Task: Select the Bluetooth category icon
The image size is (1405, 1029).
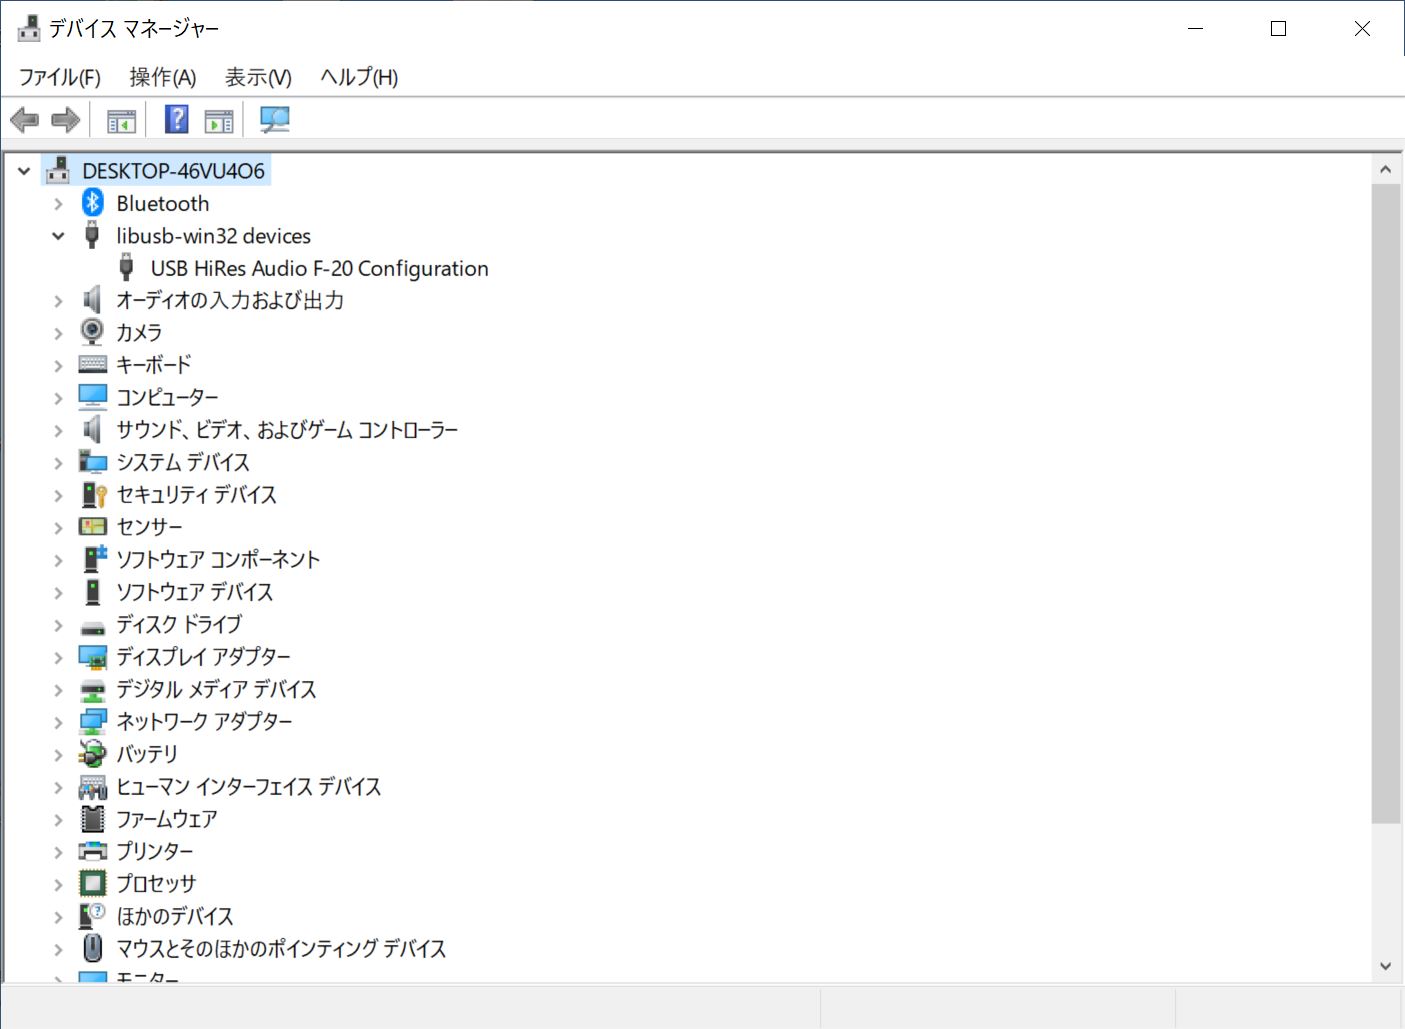Action: coord(93,203)
